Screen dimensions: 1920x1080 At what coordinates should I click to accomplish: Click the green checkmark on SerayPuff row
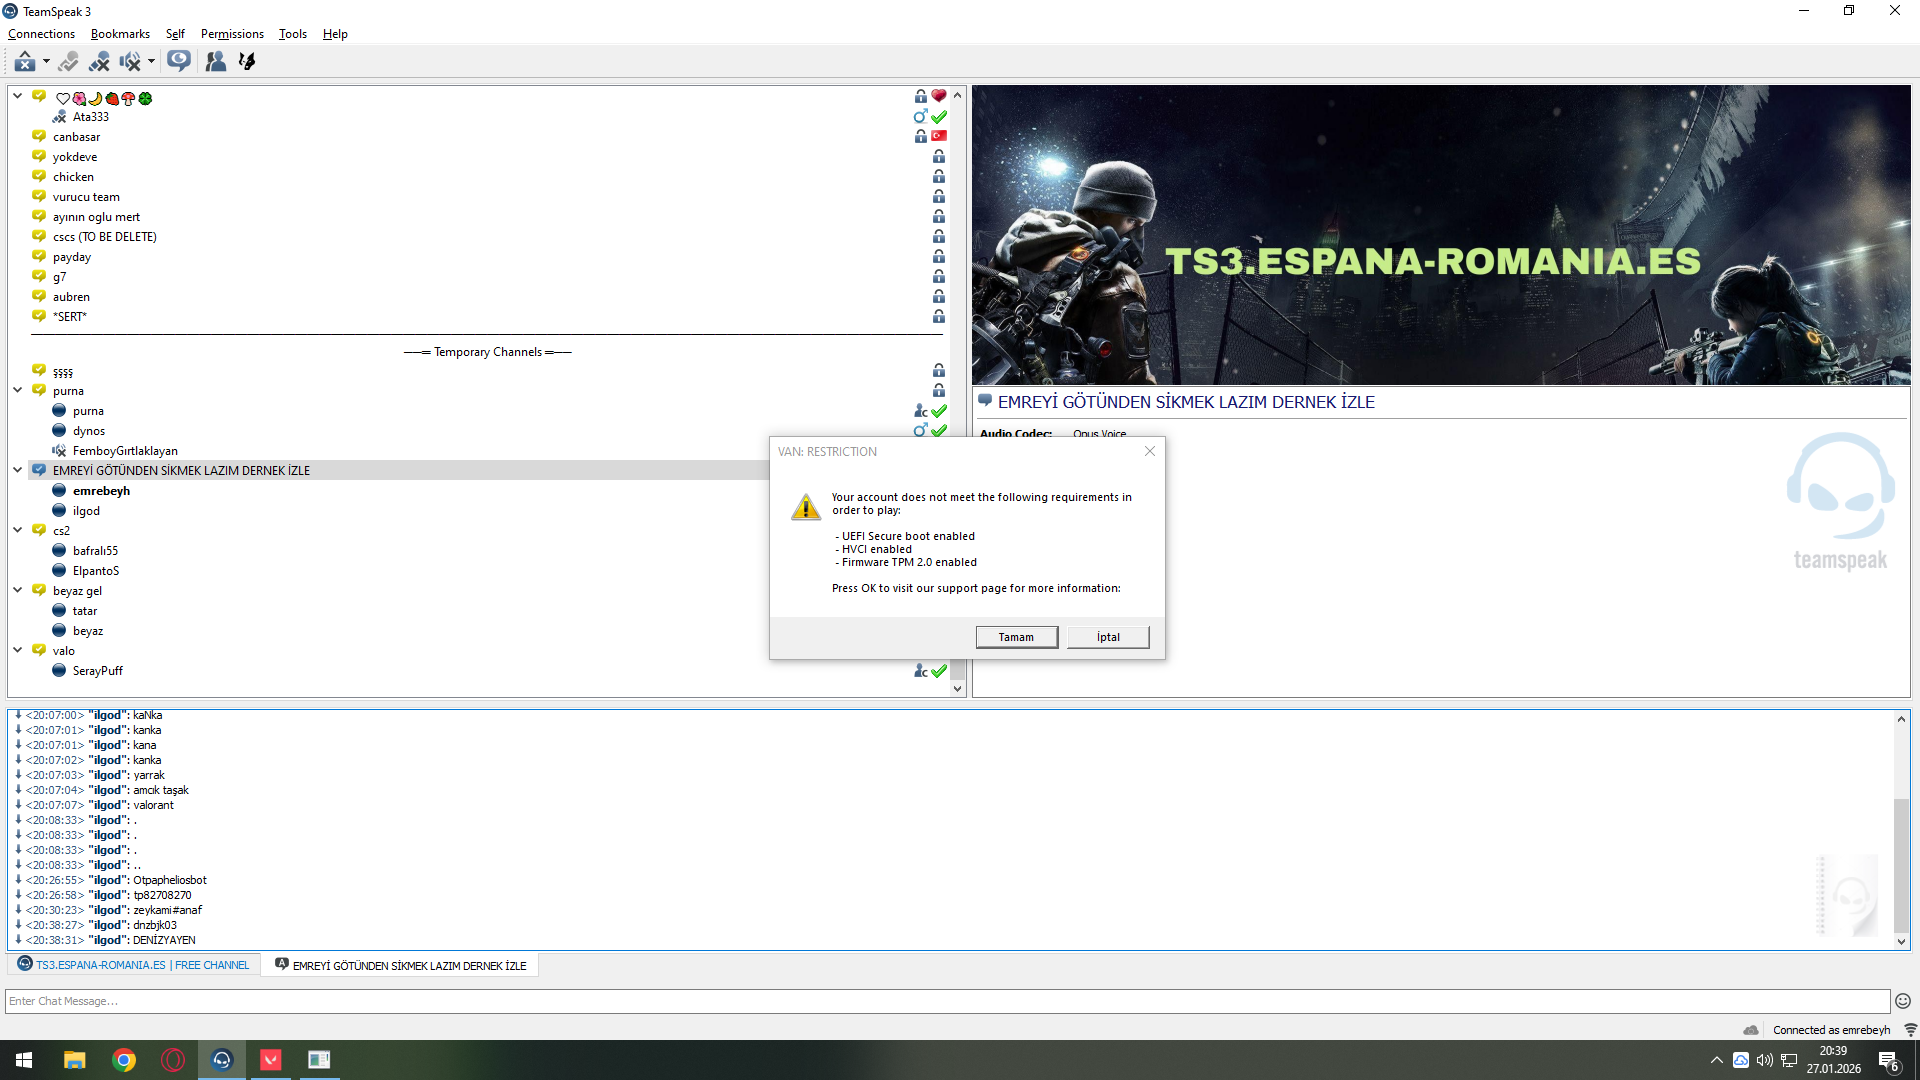click(x=939, y=671)
